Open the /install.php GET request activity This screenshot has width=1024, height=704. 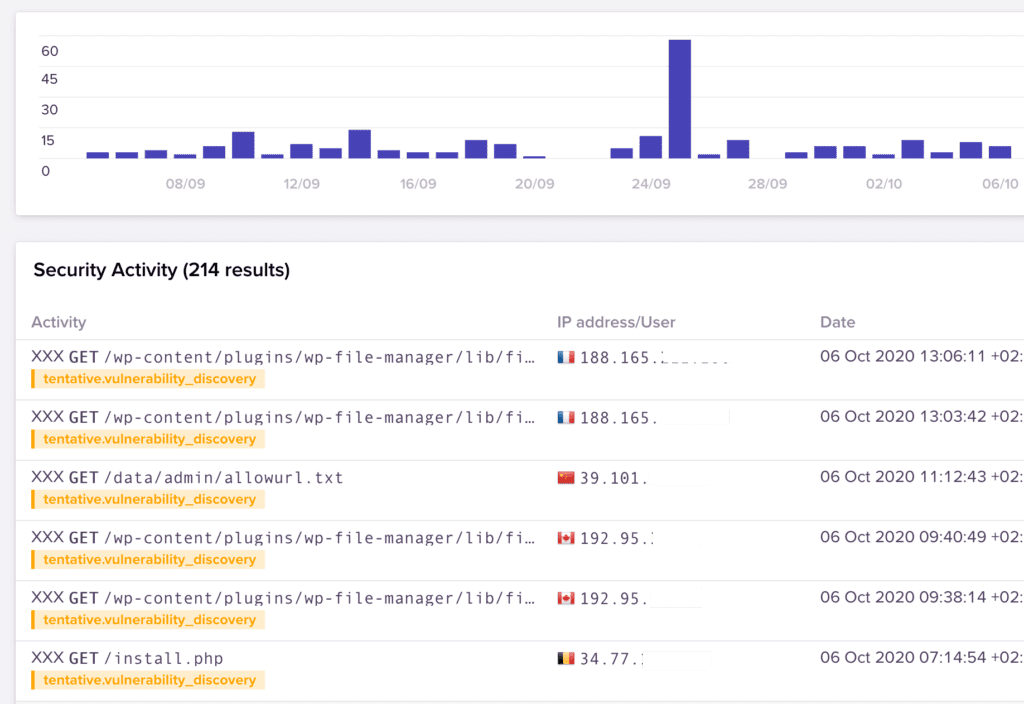click(127, 658)
